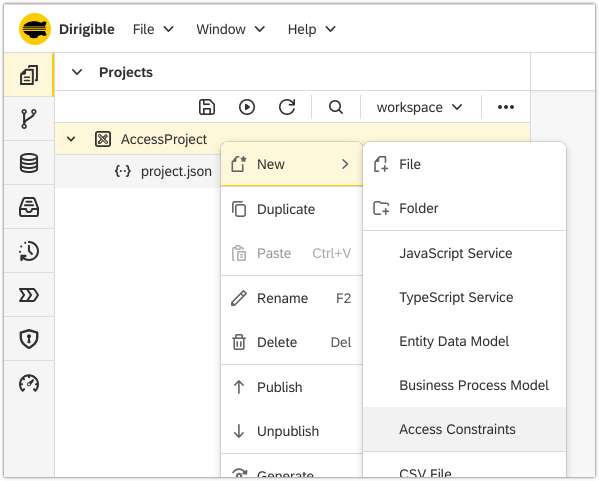Open the Monitoring gauge perspective
The image size is (599, 481).
coord(29,383)
